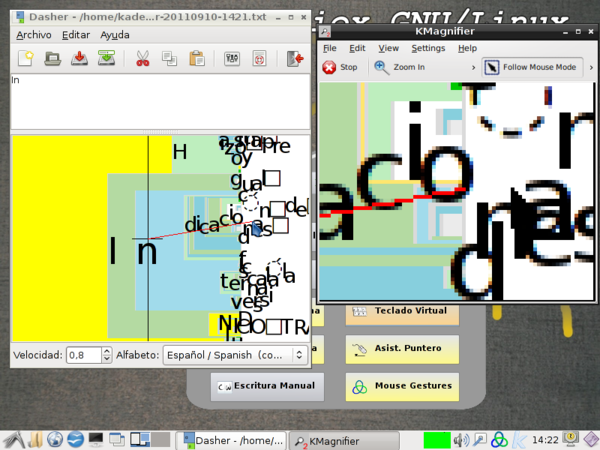Screen dimensions: 600x450
Task: Click purple diamond tray icon
Action: coord(591,439)
